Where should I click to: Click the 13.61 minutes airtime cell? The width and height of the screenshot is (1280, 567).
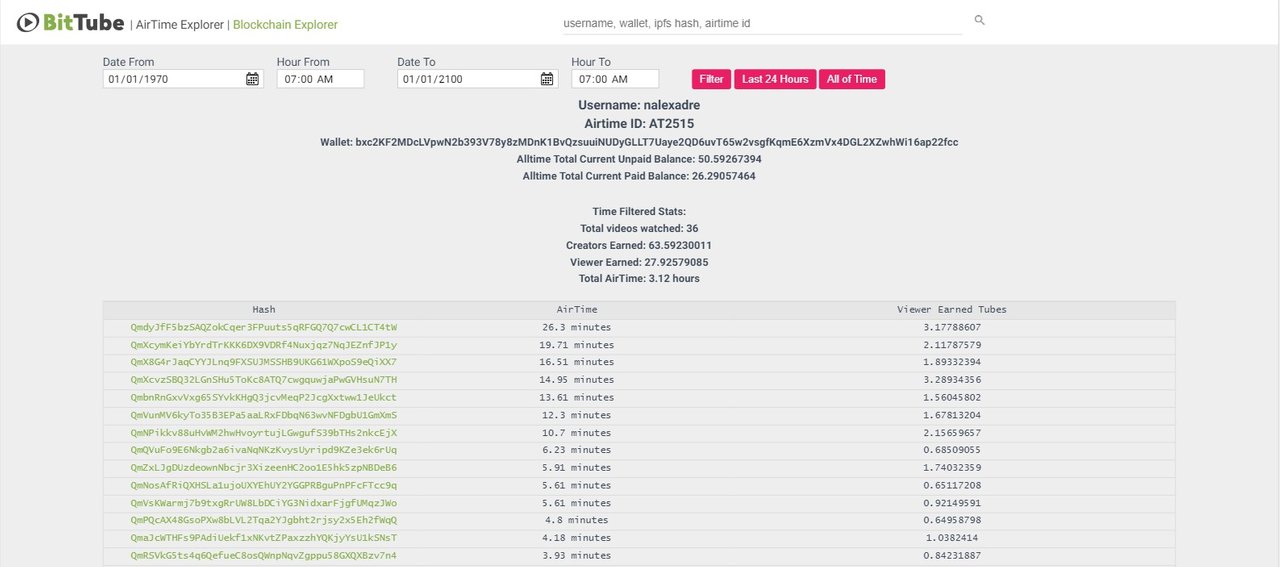click(577, 398)
